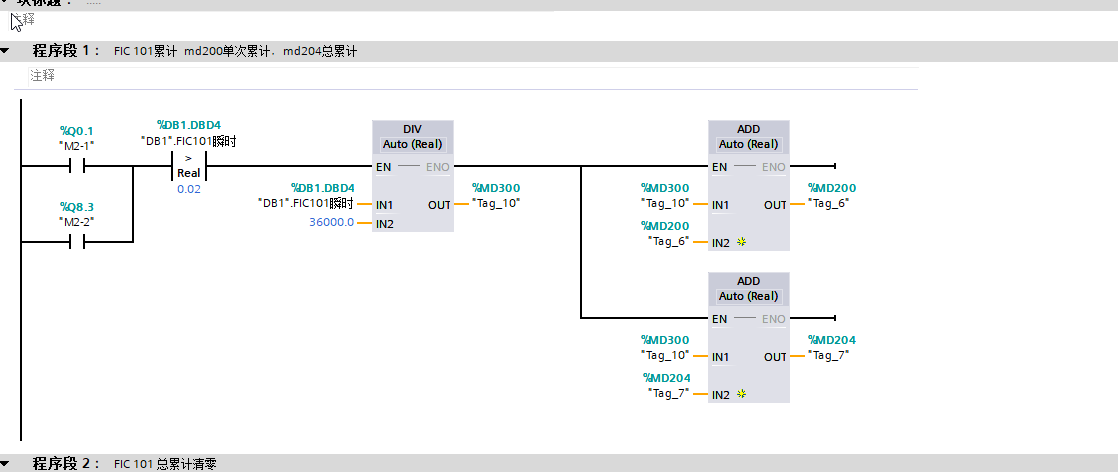Open the DIV block Auto (Real) type selector
The width and height of the screenshot is (1118, 472).
pyautogui.click(x=412, y=144)
